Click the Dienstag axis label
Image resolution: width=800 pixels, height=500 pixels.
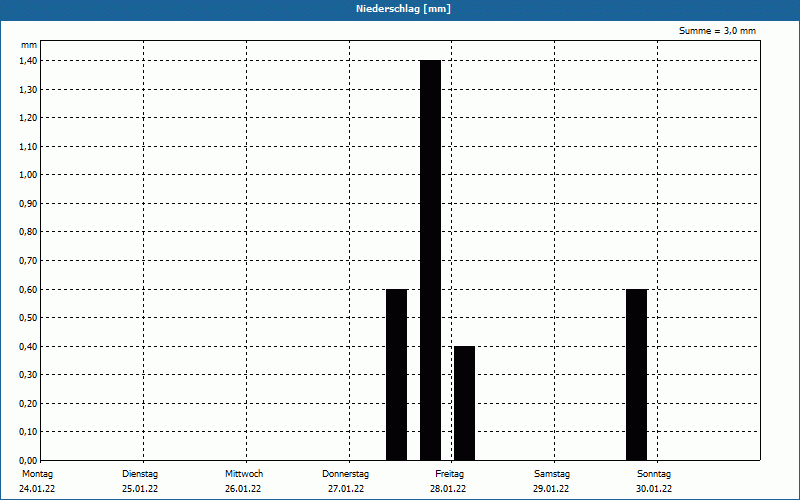(140, 474)
